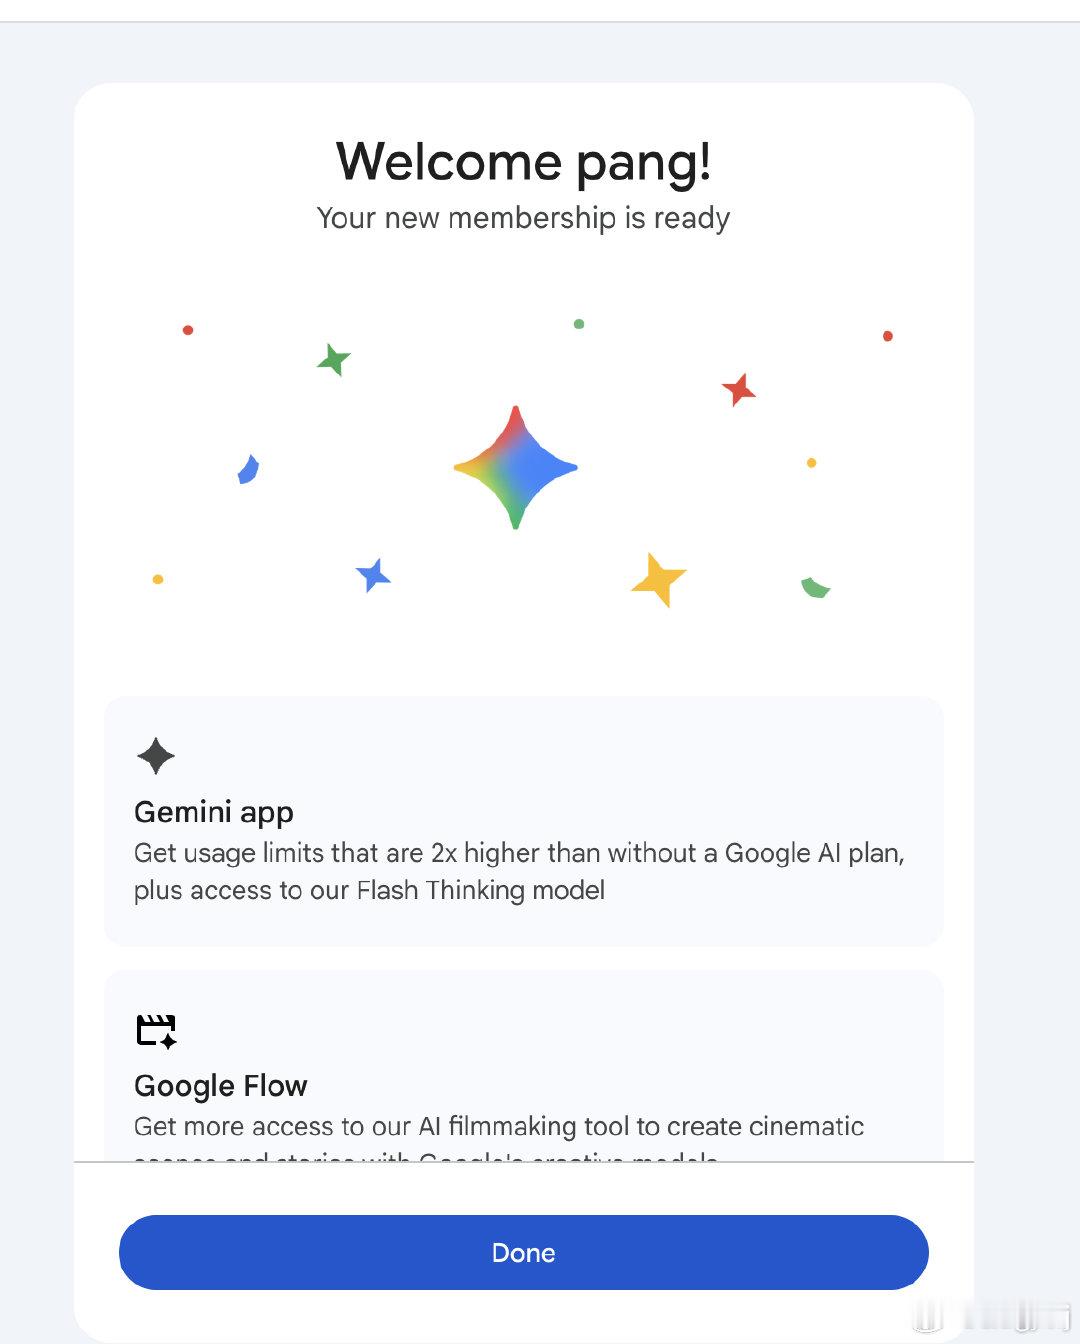
Task: Click the green four-point confetti star
Action: pyautogui.click(x=334, y=359)
